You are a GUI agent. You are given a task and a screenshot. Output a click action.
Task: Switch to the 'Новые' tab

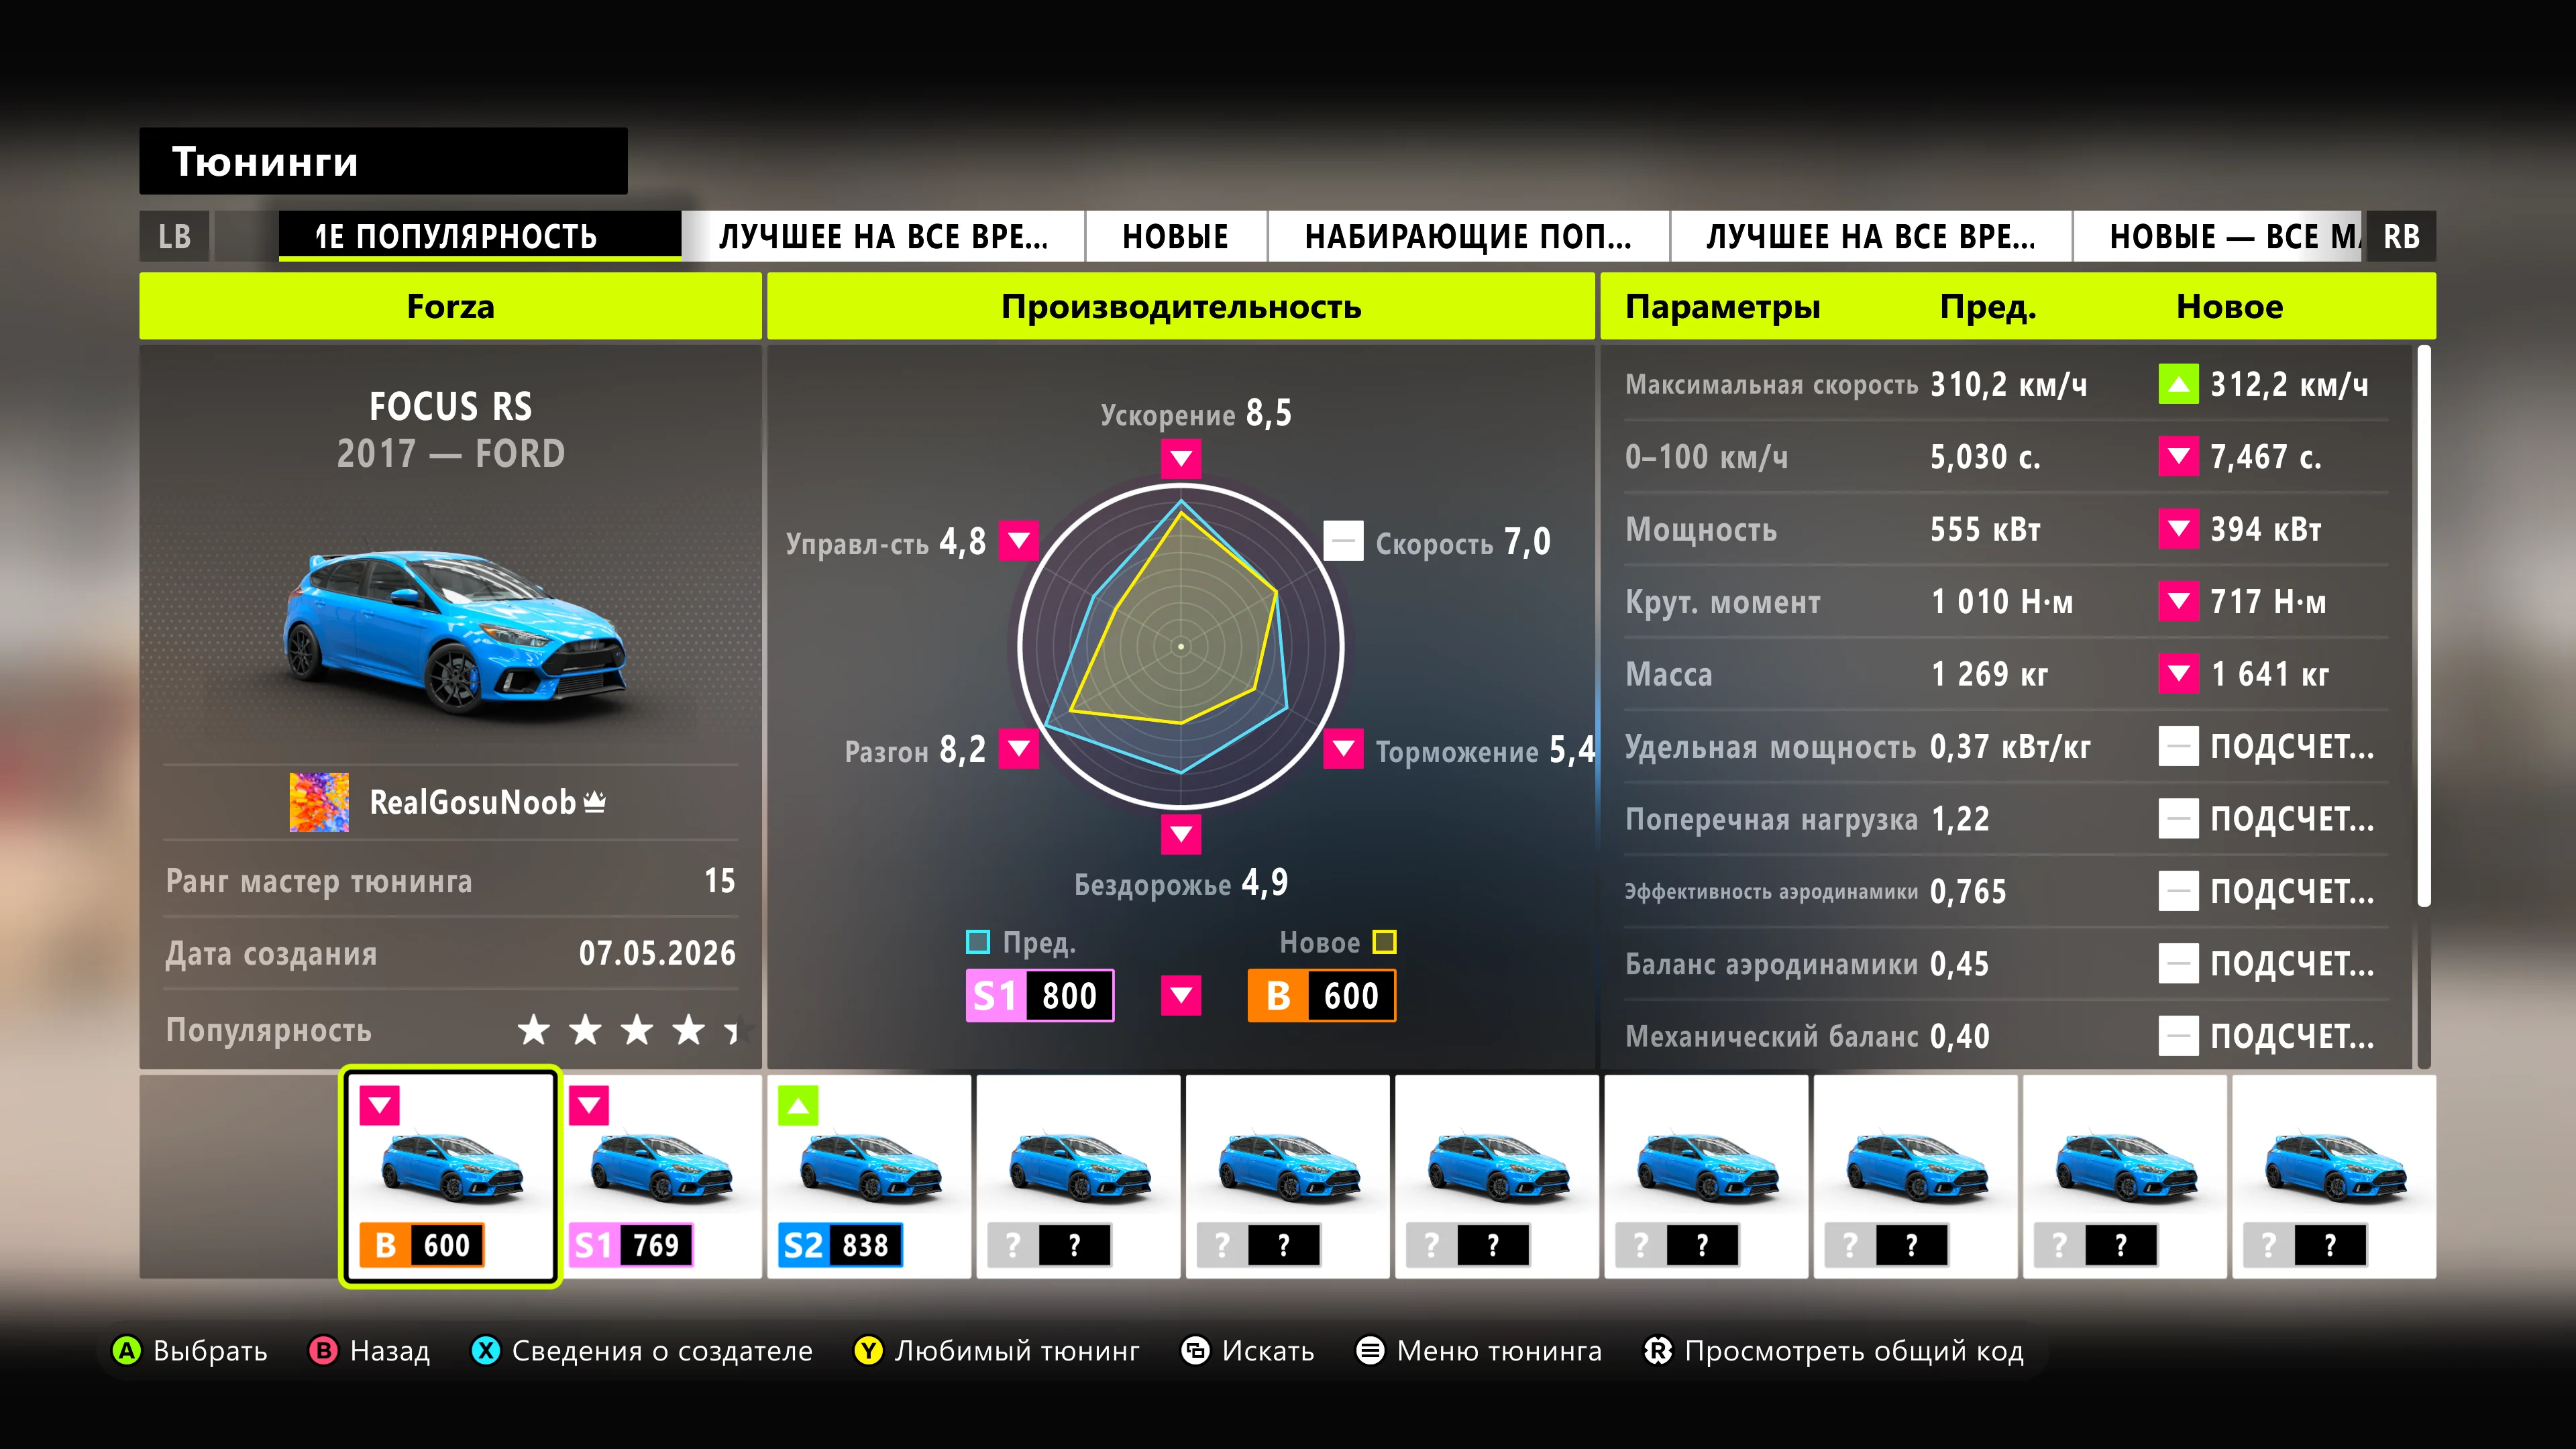[x=1176, y=236]
